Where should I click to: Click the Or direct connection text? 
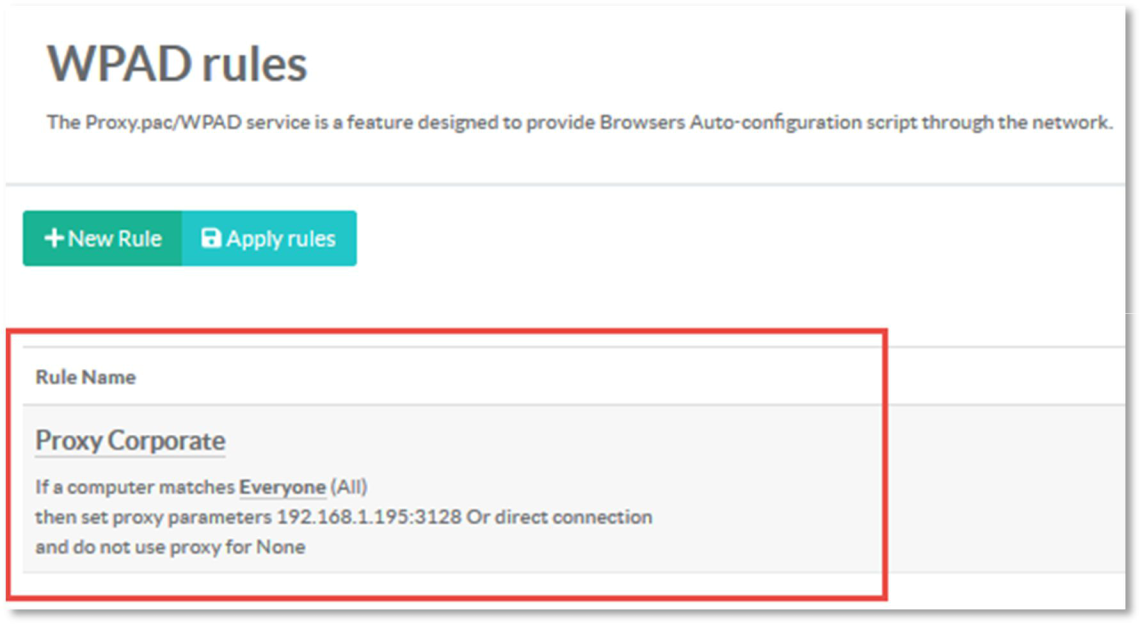coord(559,518)
